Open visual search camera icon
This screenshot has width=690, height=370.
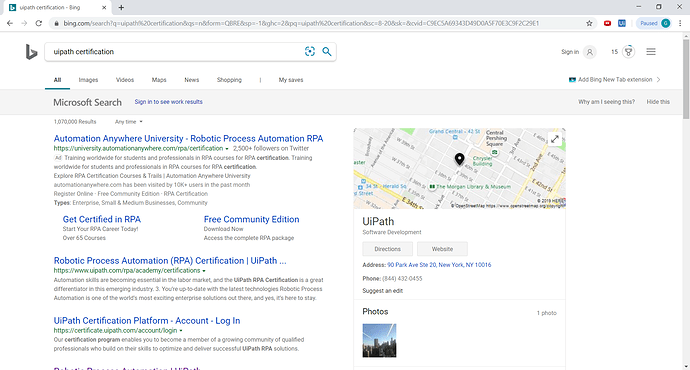(310, 51)
